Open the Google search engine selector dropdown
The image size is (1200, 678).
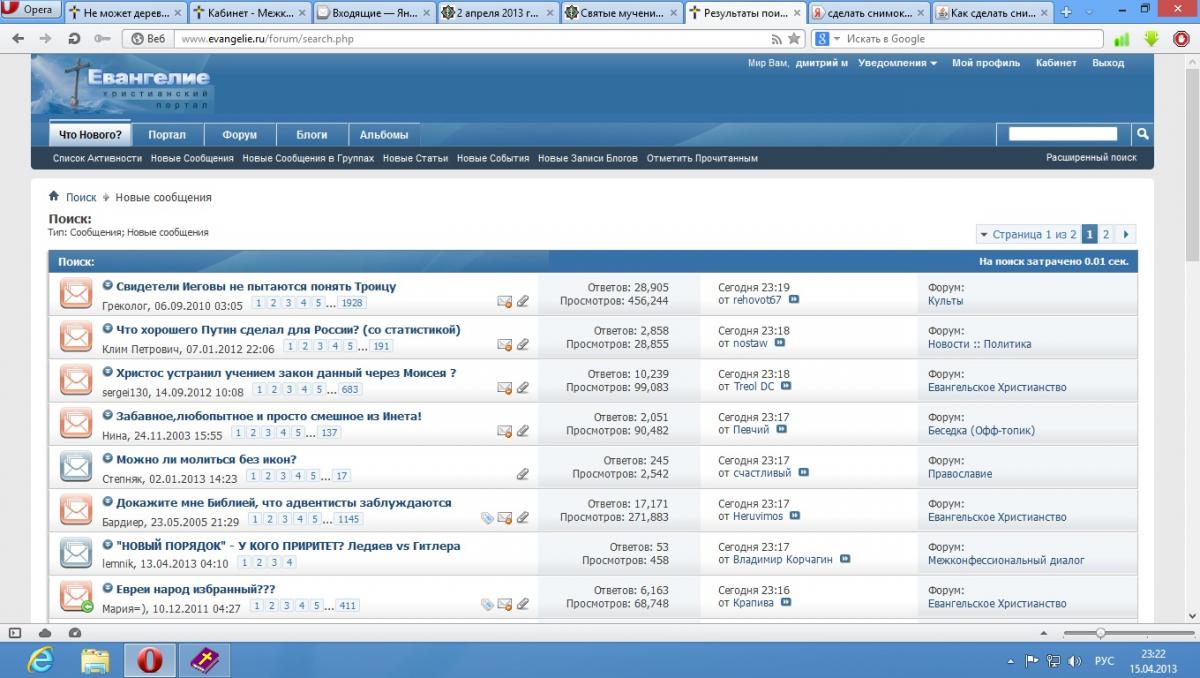click(823, 39)
